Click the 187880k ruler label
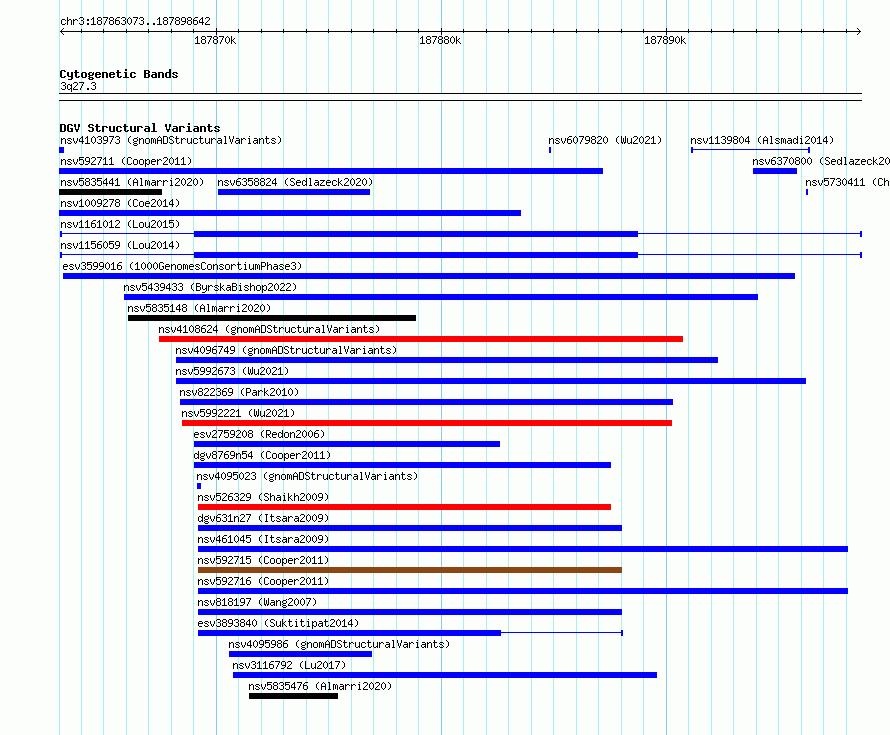 pyautogui.click(x=440, y=40)
